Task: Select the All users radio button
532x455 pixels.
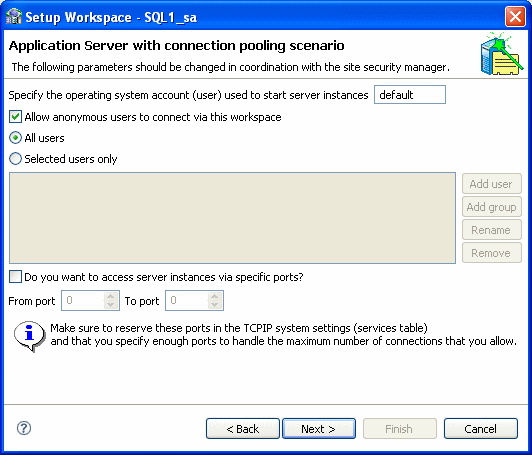Action: 15,138
